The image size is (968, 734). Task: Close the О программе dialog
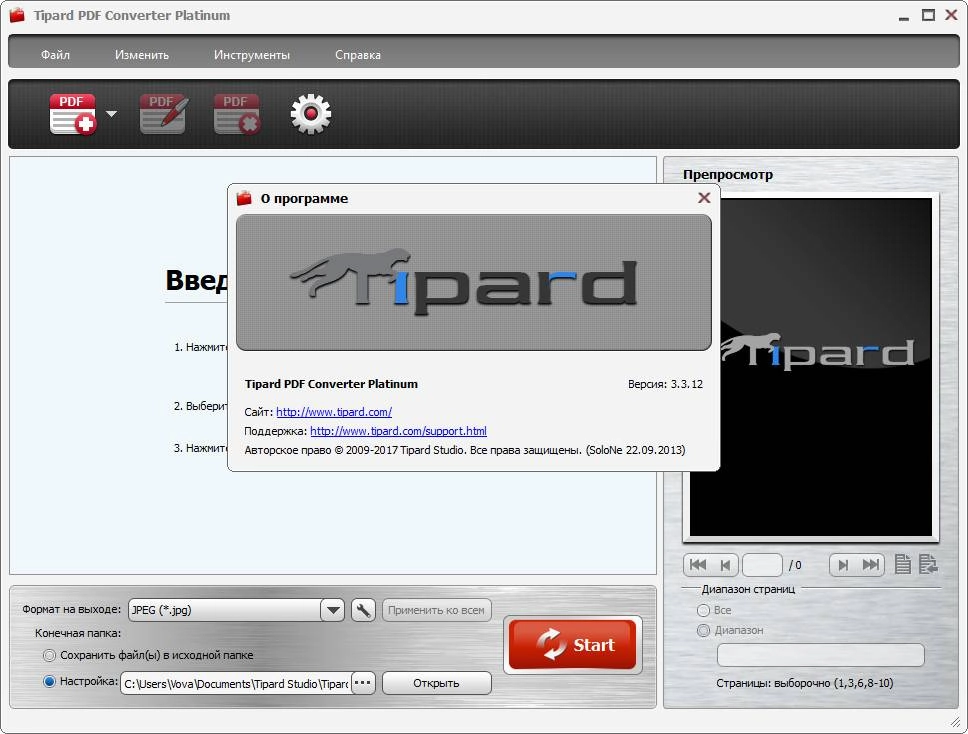[x=704, y=198]
